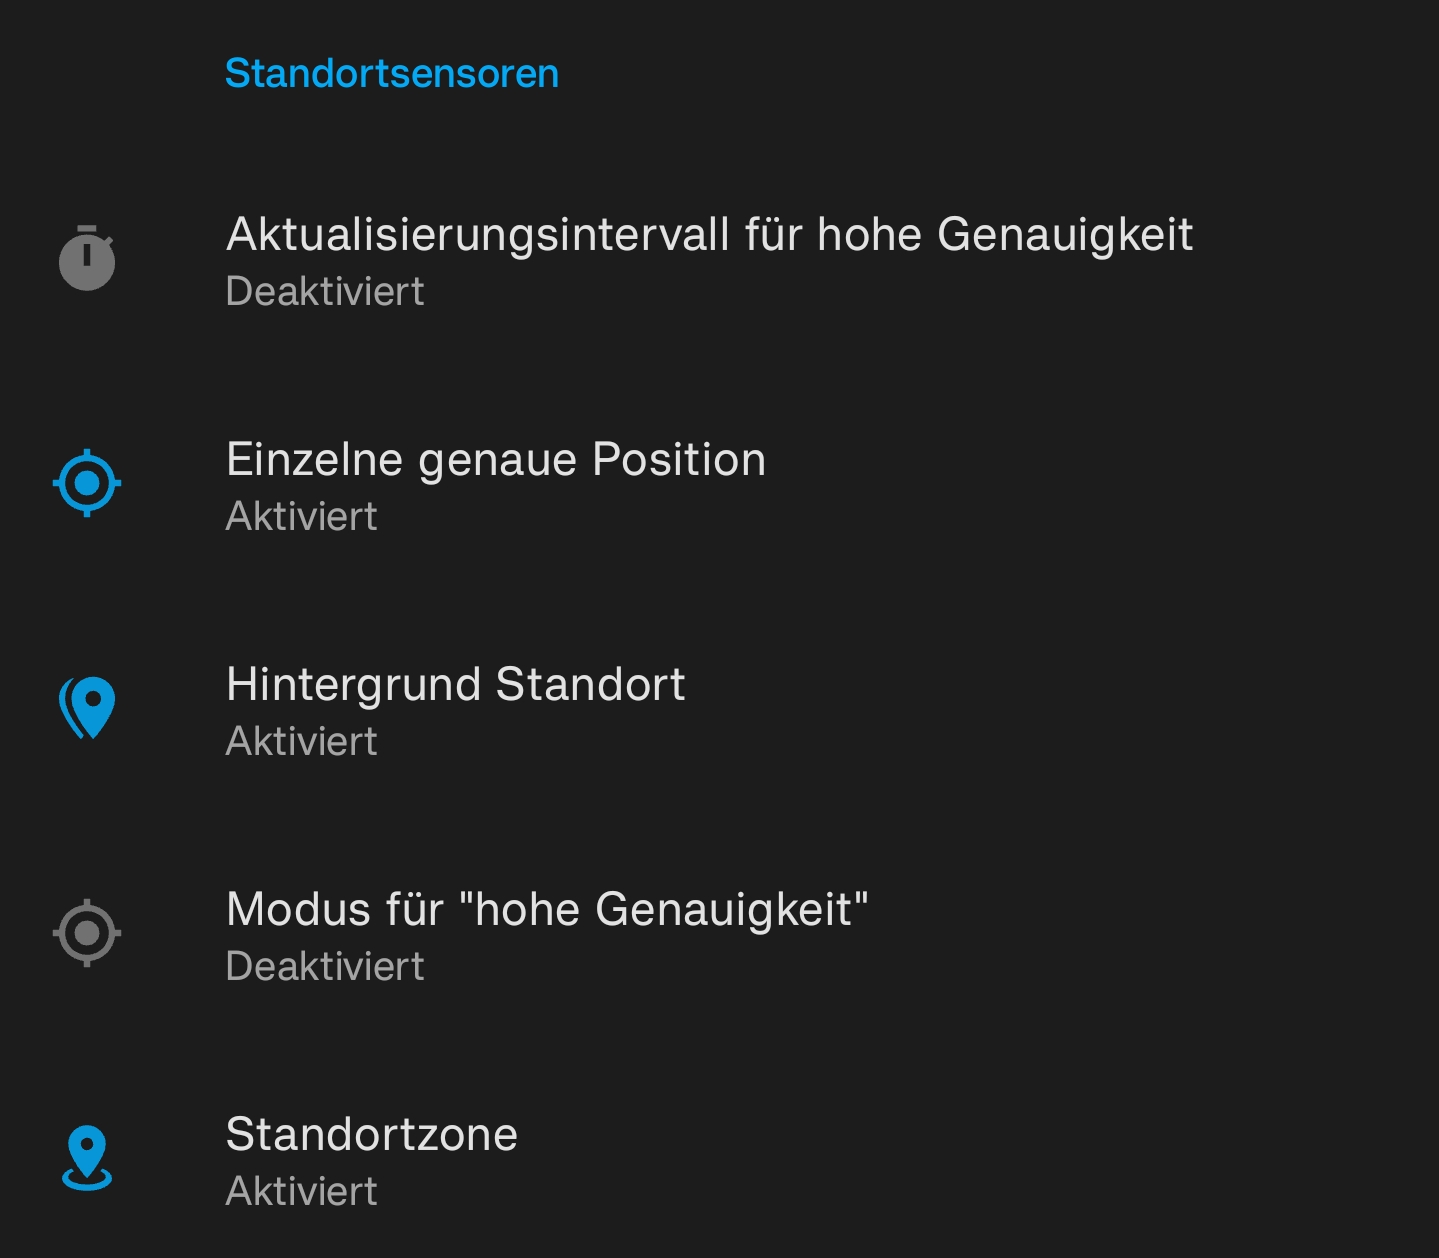Click the blue map pin icon for Hintergrund Standort

(x=87, y=708)
